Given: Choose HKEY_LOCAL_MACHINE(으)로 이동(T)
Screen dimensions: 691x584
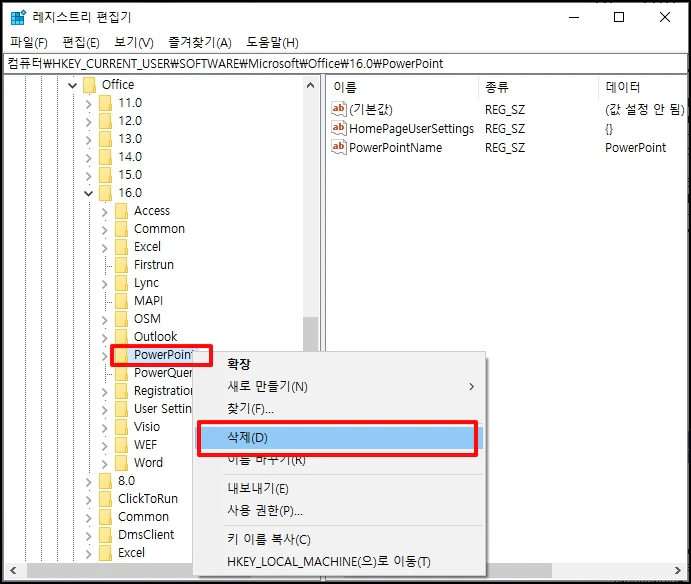Looking at the screenshot, I should pyautogui.click(x=339, y=562).
